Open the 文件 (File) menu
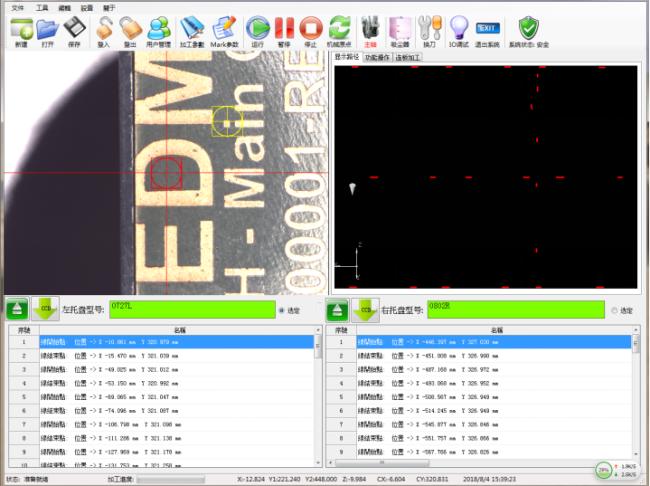The image size is (650, 486). pos(17,7)
